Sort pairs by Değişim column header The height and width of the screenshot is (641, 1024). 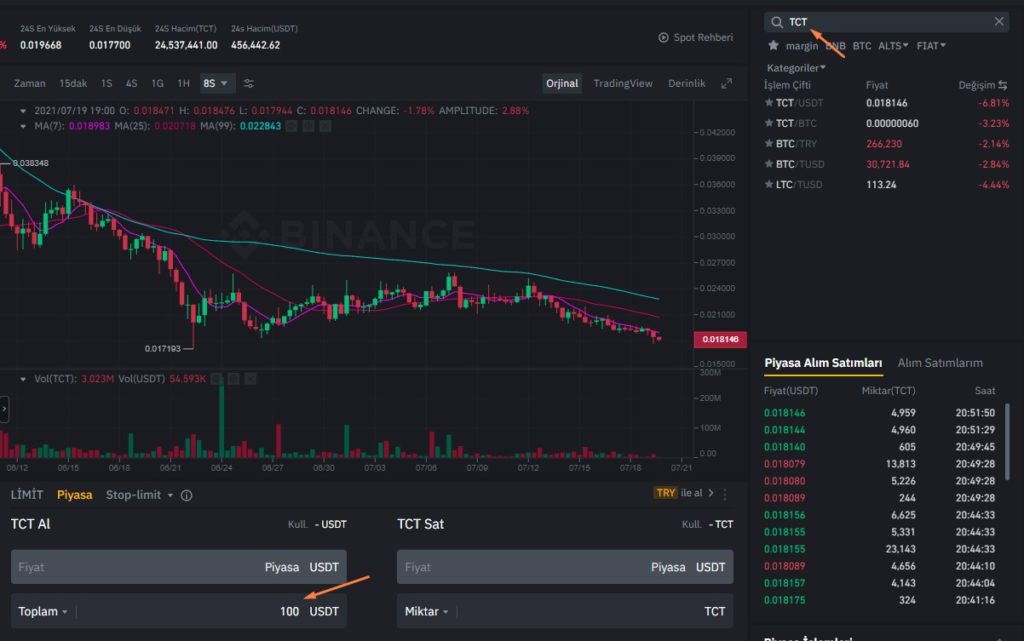click(976, 86)
